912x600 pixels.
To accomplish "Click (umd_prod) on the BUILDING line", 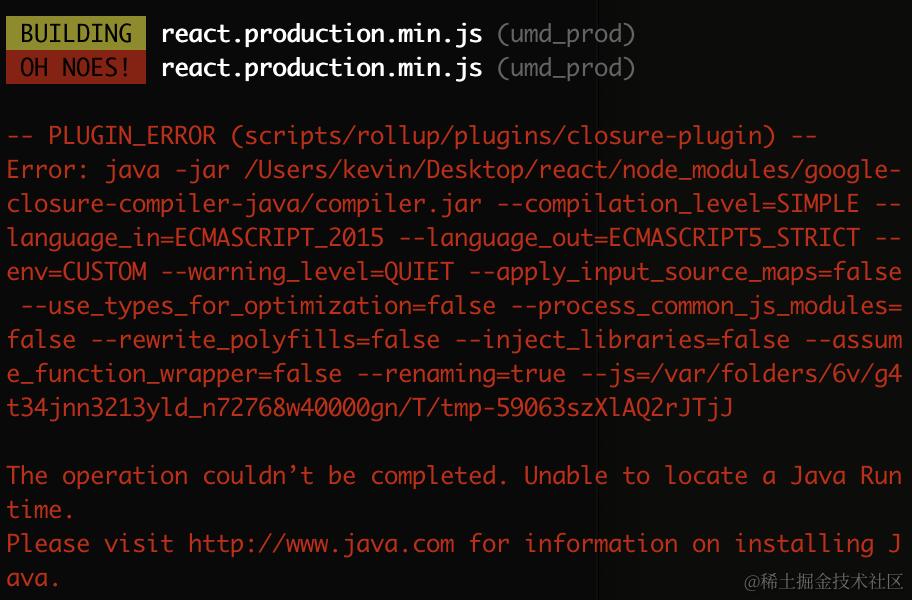I will [x=566, y=34].
